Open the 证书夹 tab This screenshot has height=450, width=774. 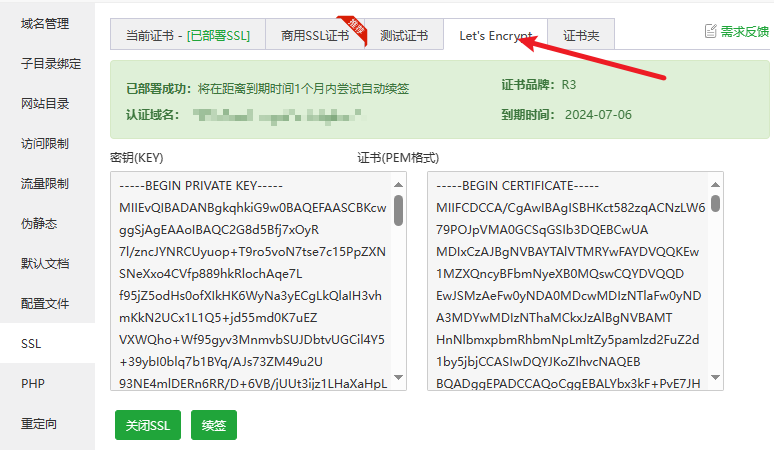(x=581, y=36)
